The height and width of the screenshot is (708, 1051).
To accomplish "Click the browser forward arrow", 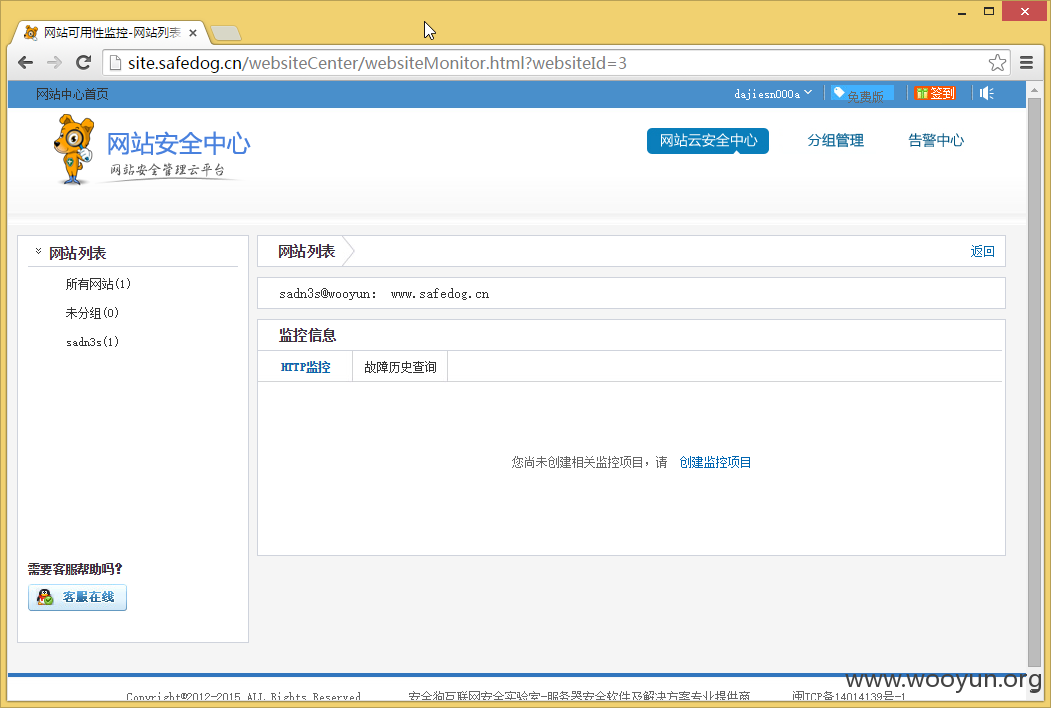I will [54, 63].
